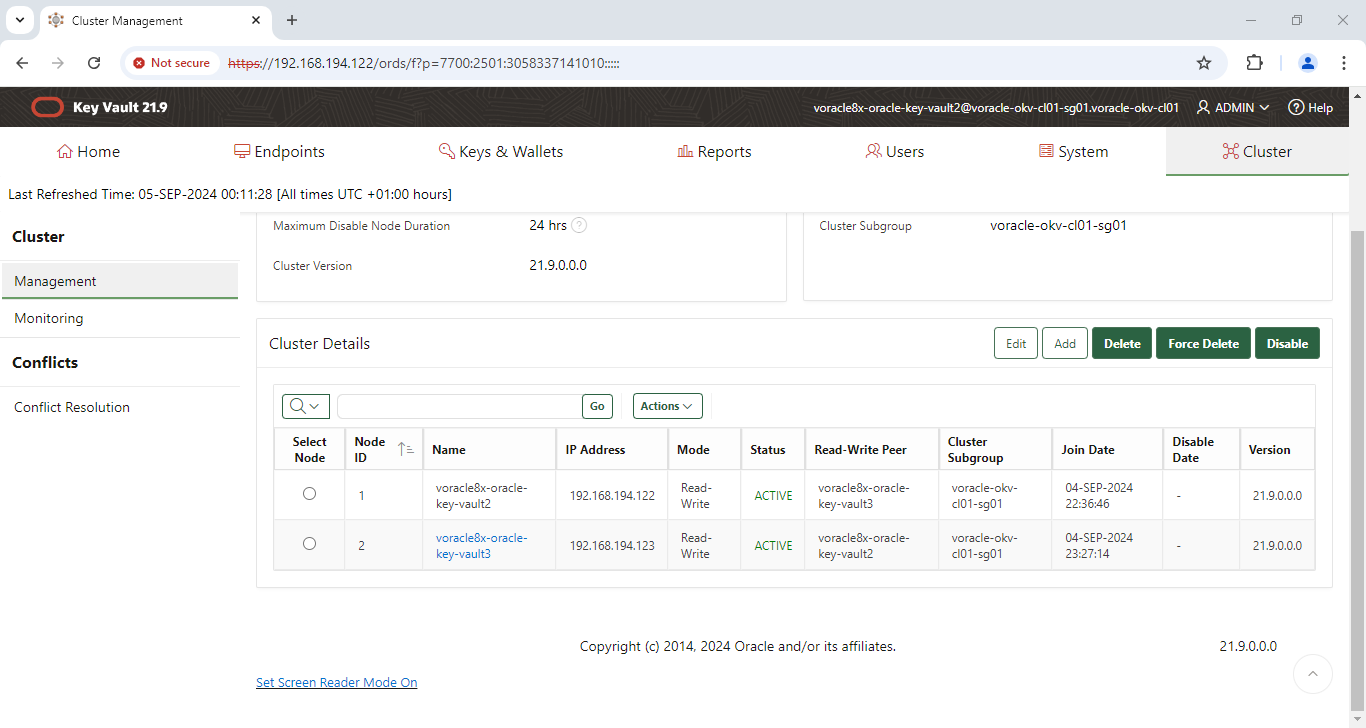1366x728 pixels.
Task: Select node 1 radio button
Action: (x=309, y=494)
